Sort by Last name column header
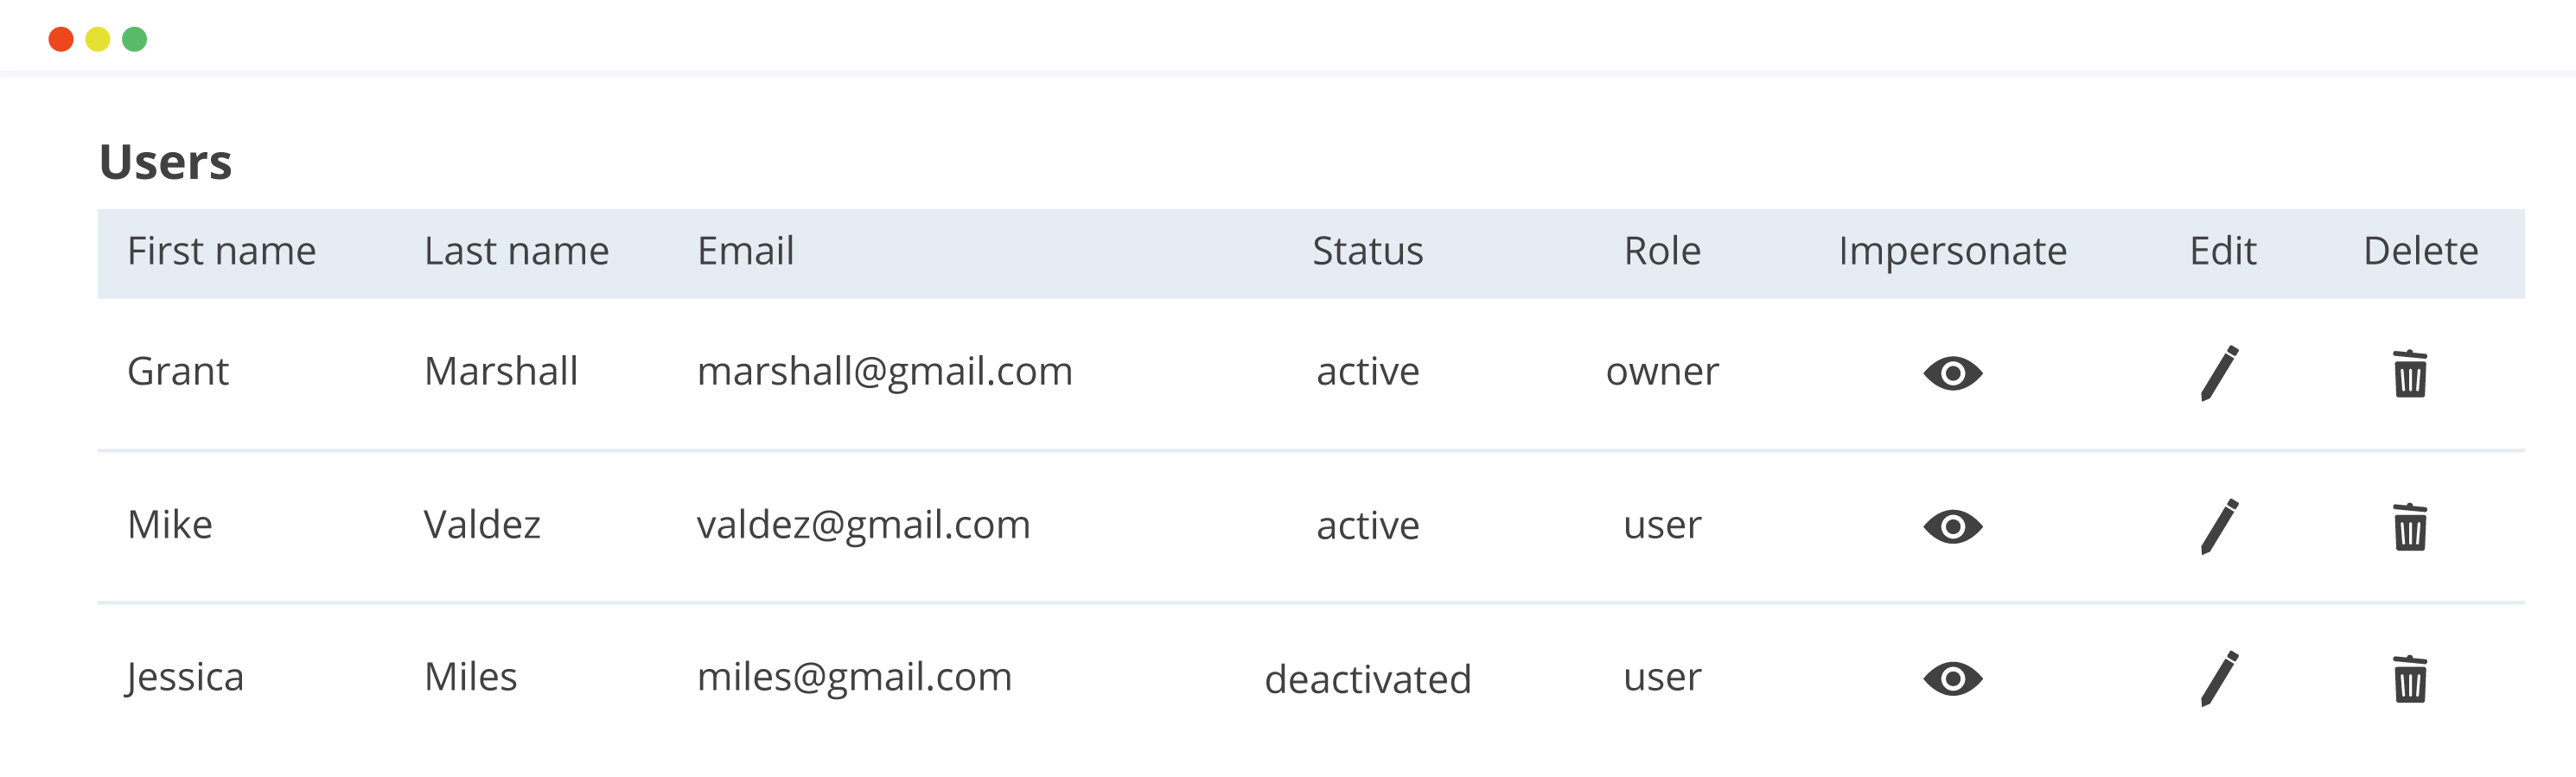Screen dimensions: 2576x777 coord(516,251)
